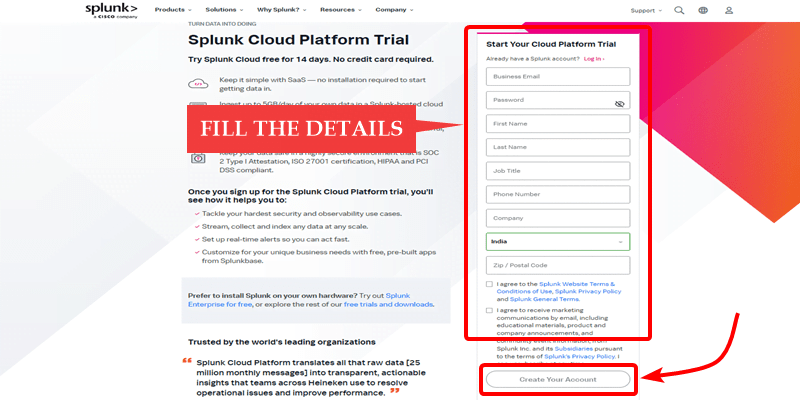Click Stream, collect and index any data bullet

click(x=285, y=227)
